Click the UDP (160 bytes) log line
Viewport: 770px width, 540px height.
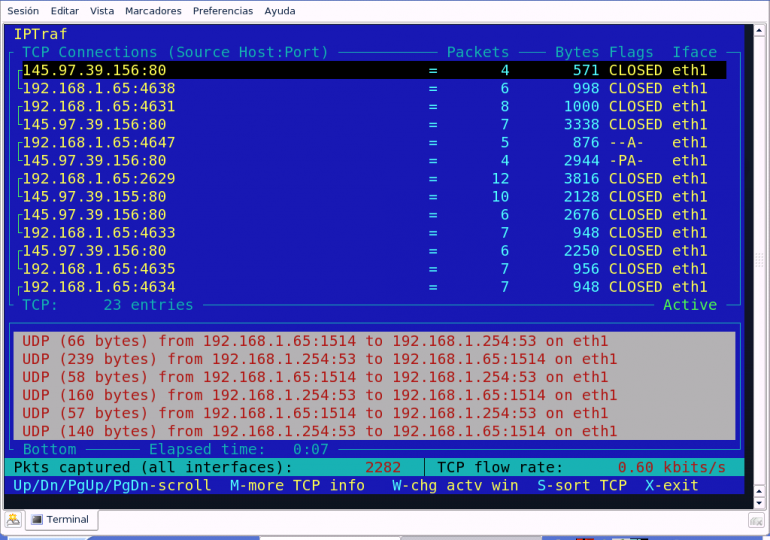320,395
